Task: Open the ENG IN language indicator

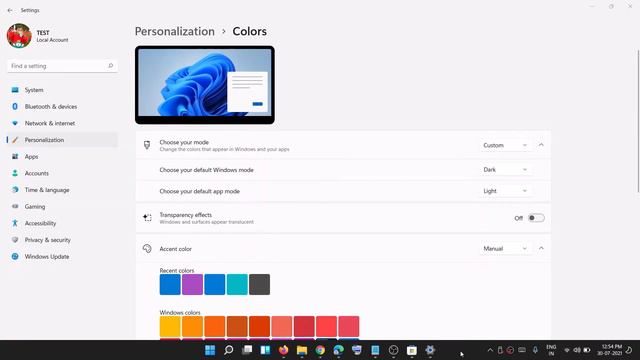Action: click(551, 350)
